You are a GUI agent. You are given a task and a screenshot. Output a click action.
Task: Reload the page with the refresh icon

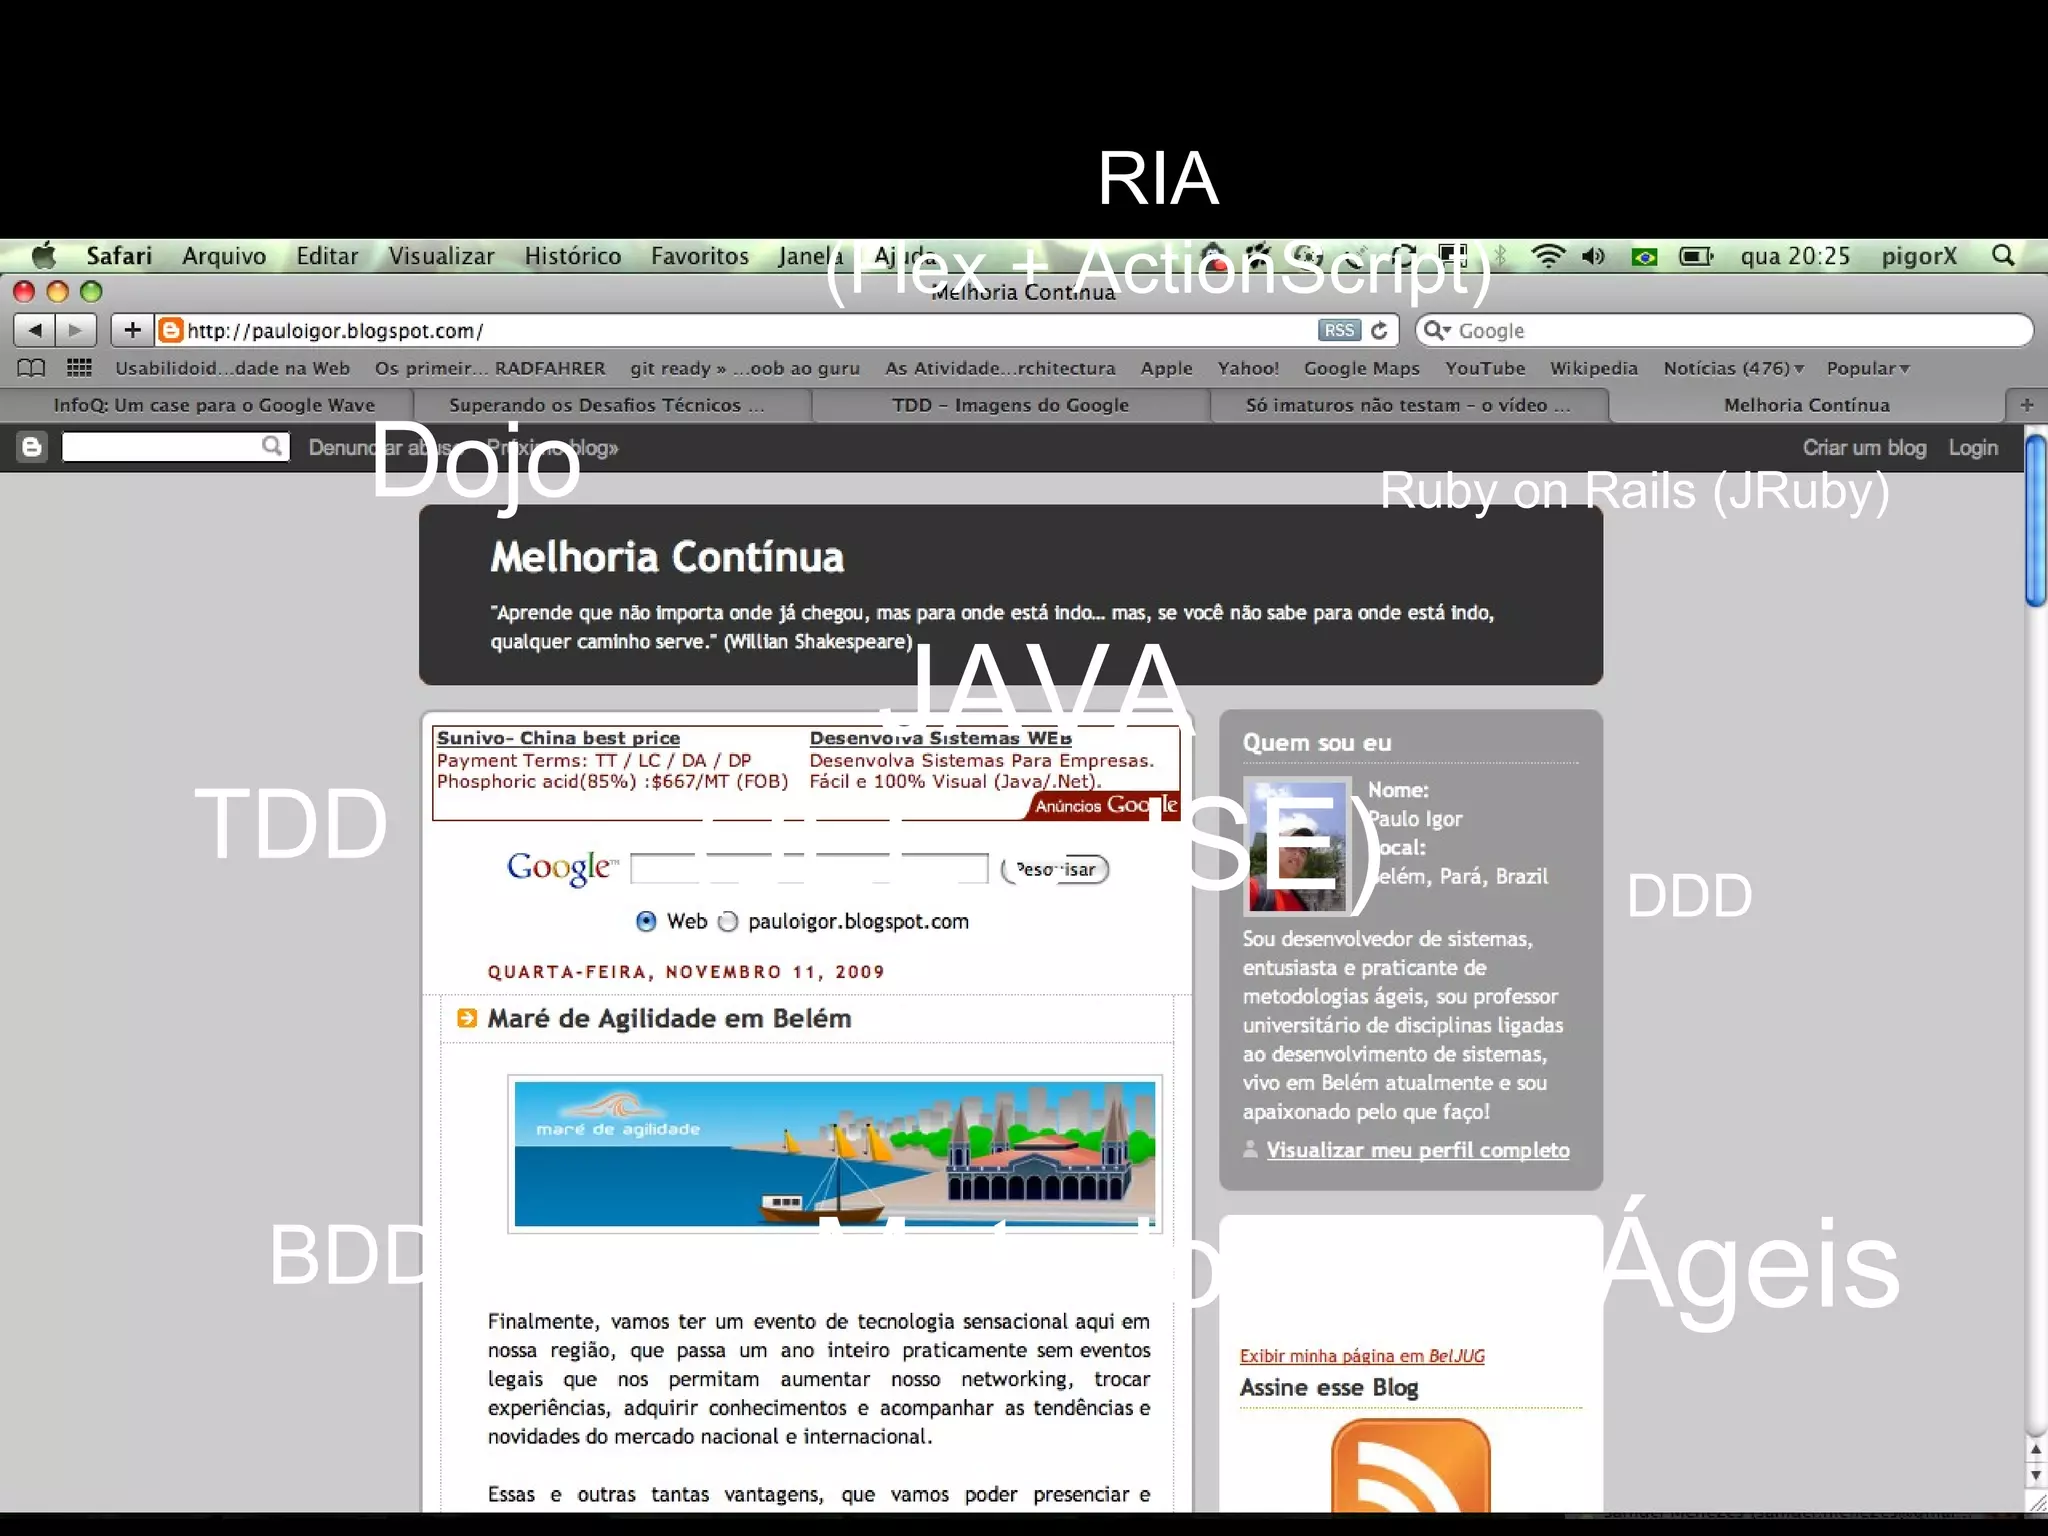click(1380, 330)
